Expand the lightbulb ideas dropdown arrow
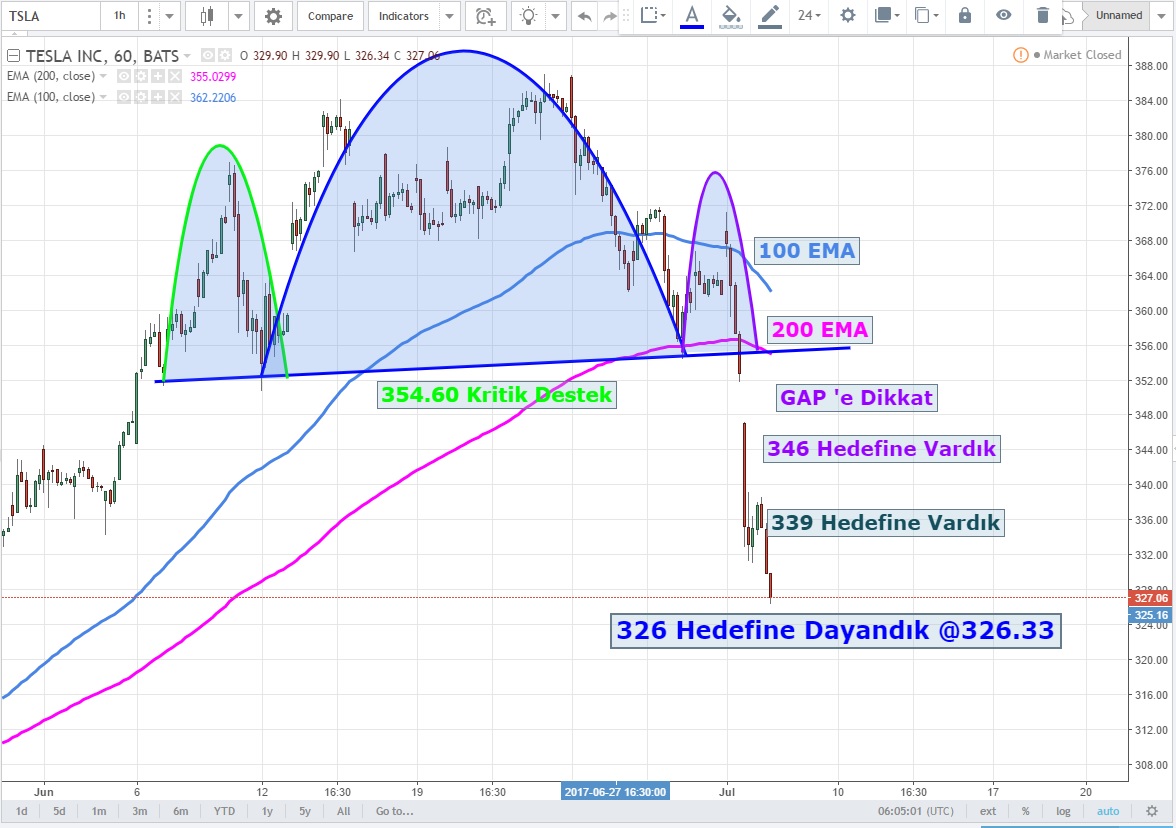 tap(556, 16)
